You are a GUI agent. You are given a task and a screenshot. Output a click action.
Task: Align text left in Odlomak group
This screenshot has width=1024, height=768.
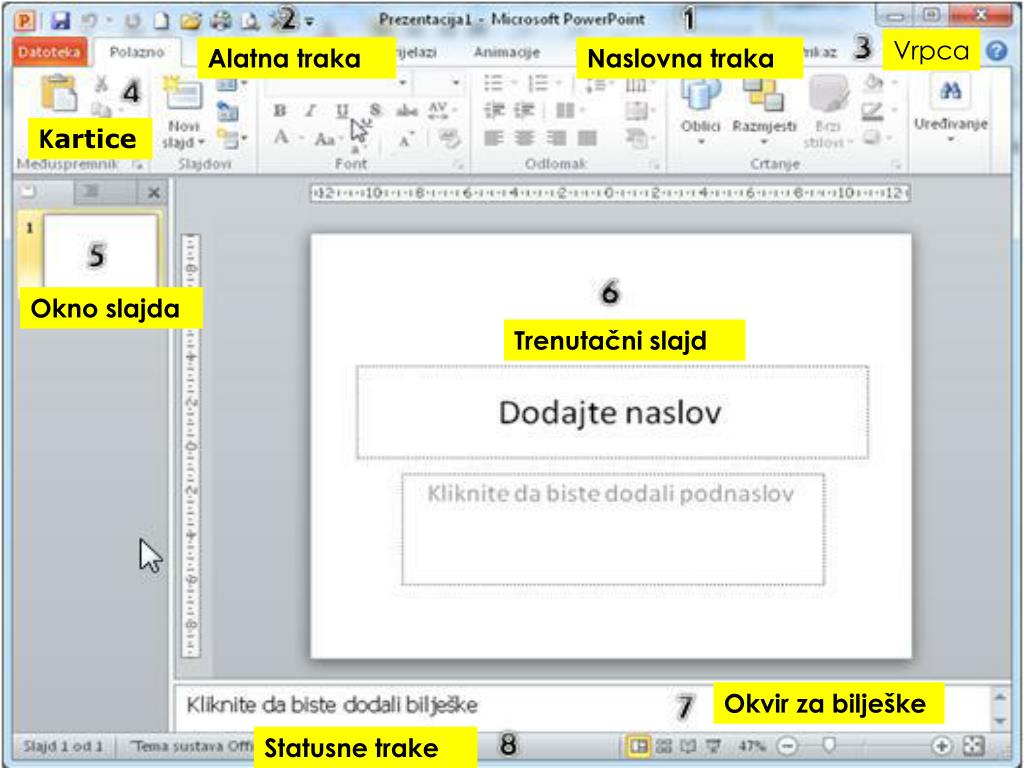click(x=494, y=138)
